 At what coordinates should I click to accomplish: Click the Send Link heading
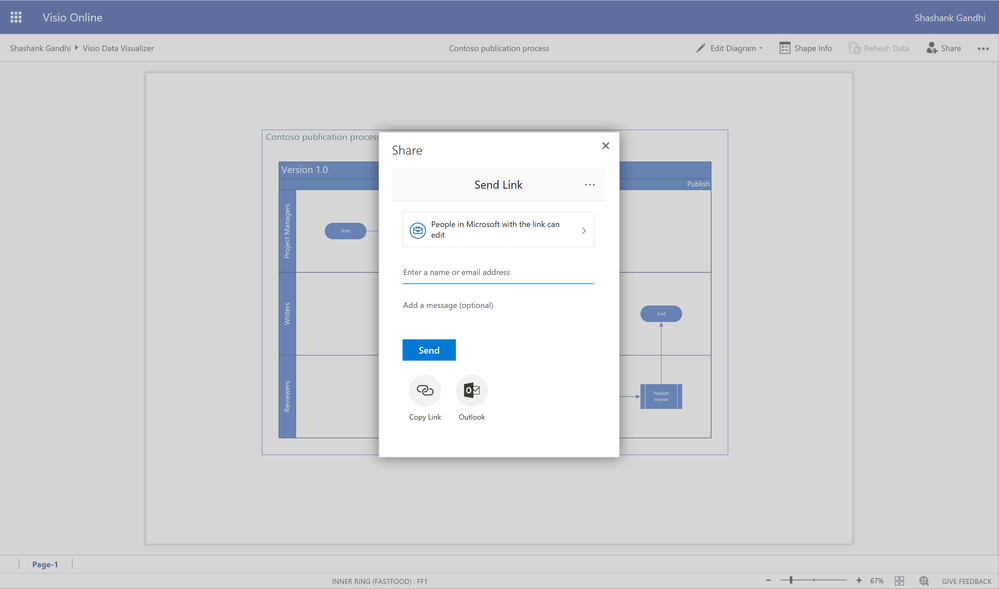coord(498,185)
